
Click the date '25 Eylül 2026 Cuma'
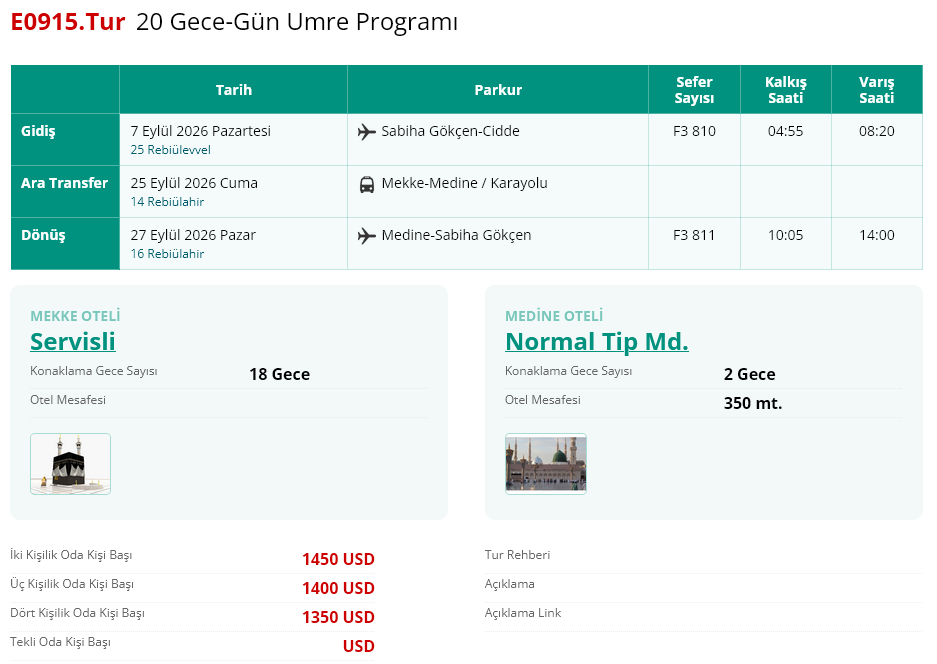(194, 183)
